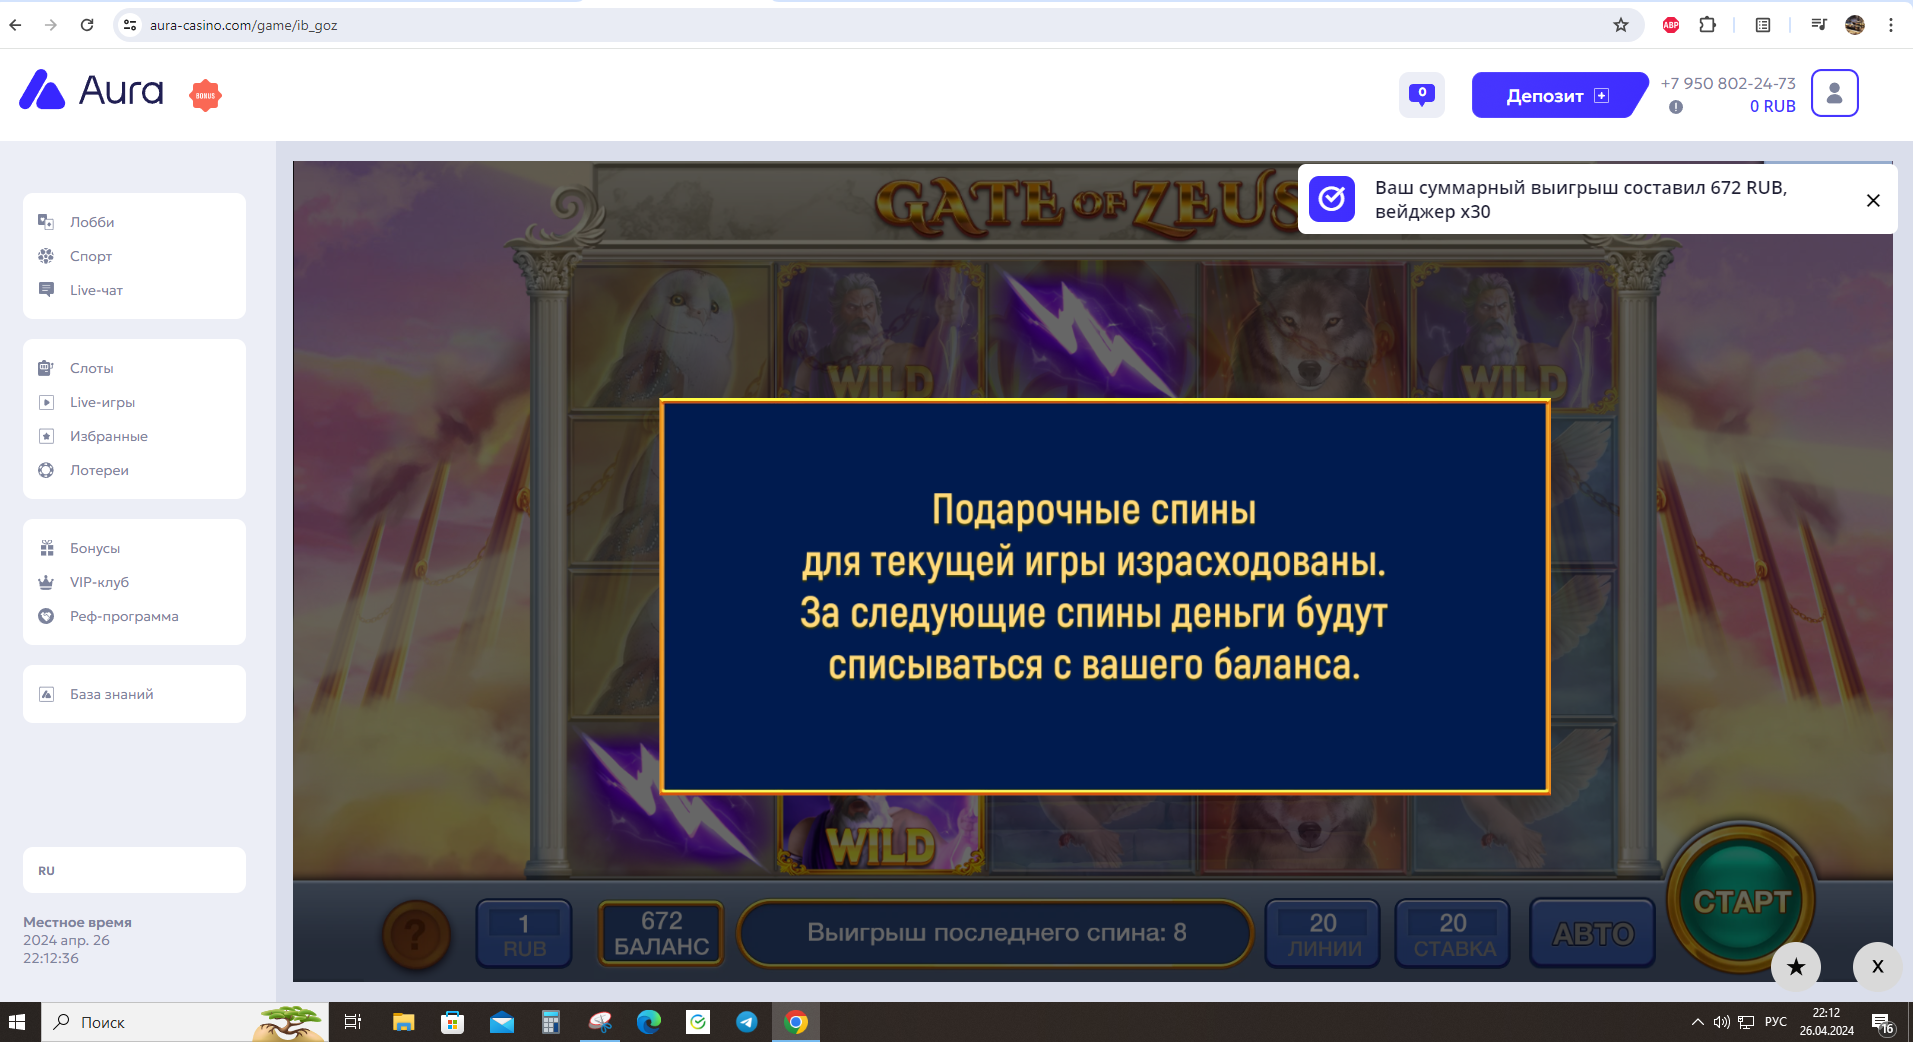
Task: Open the notifications message icon
Action: pyautogui.click(x=1421, y=95)
